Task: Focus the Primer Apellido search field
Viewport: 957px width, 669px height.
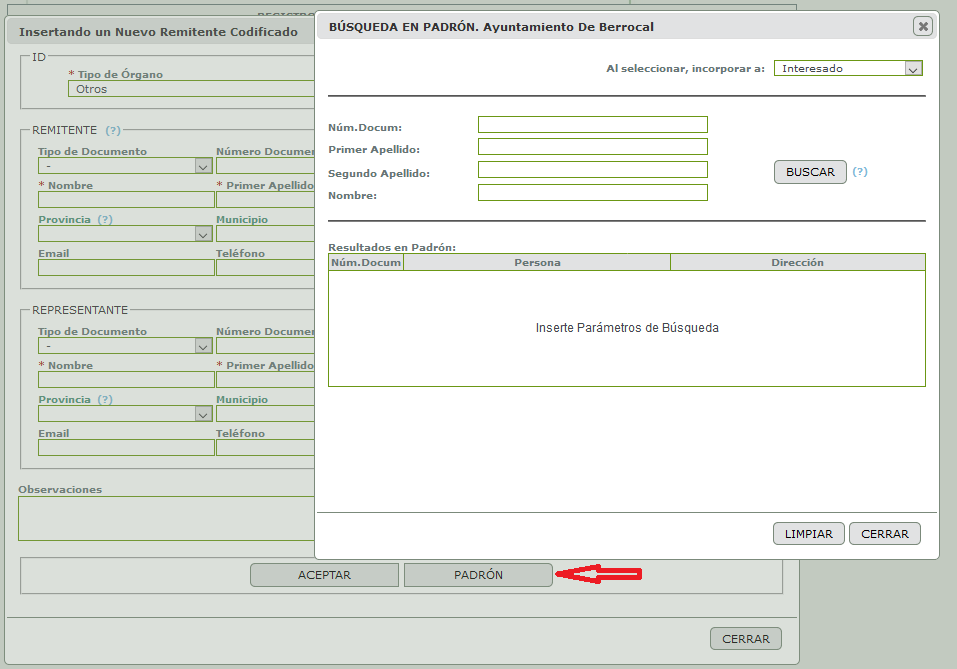Action: tap(593, 146)
